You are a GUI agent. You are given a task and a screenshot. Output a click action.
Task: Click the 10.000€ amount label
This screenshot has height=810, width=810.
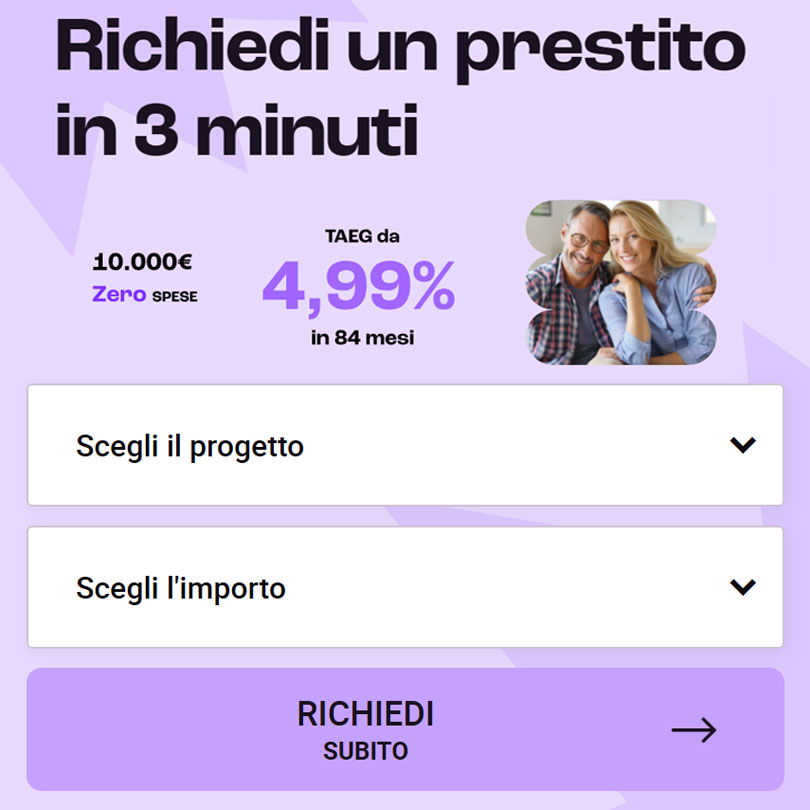[x=143, y=262]
